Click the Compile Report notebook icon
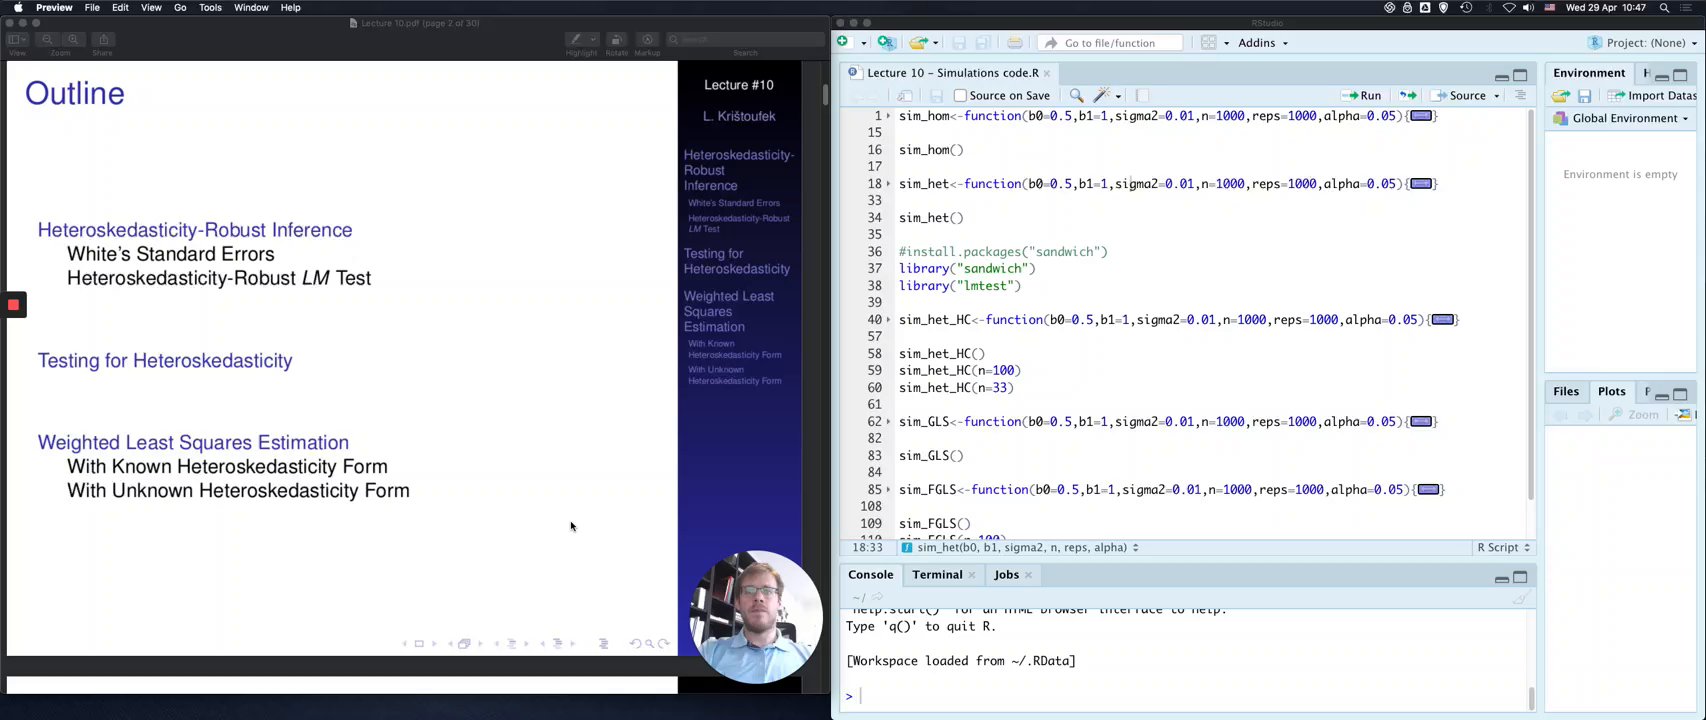Screen dimensions: 1706x720 click(1141, 95)
